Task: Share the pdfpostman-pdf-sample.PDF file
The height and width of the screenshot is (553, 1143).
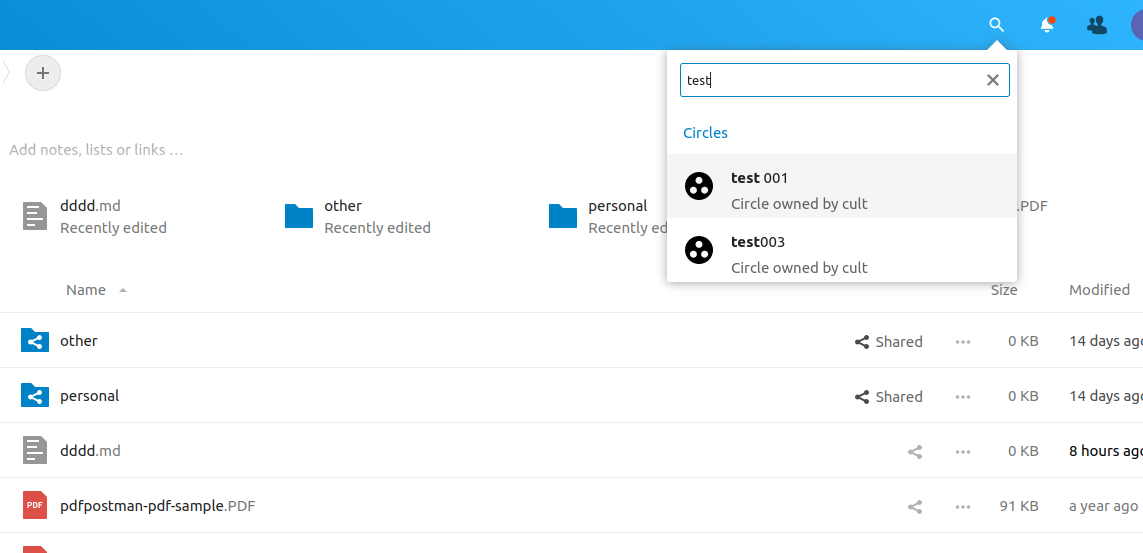Action: point(915,506)
